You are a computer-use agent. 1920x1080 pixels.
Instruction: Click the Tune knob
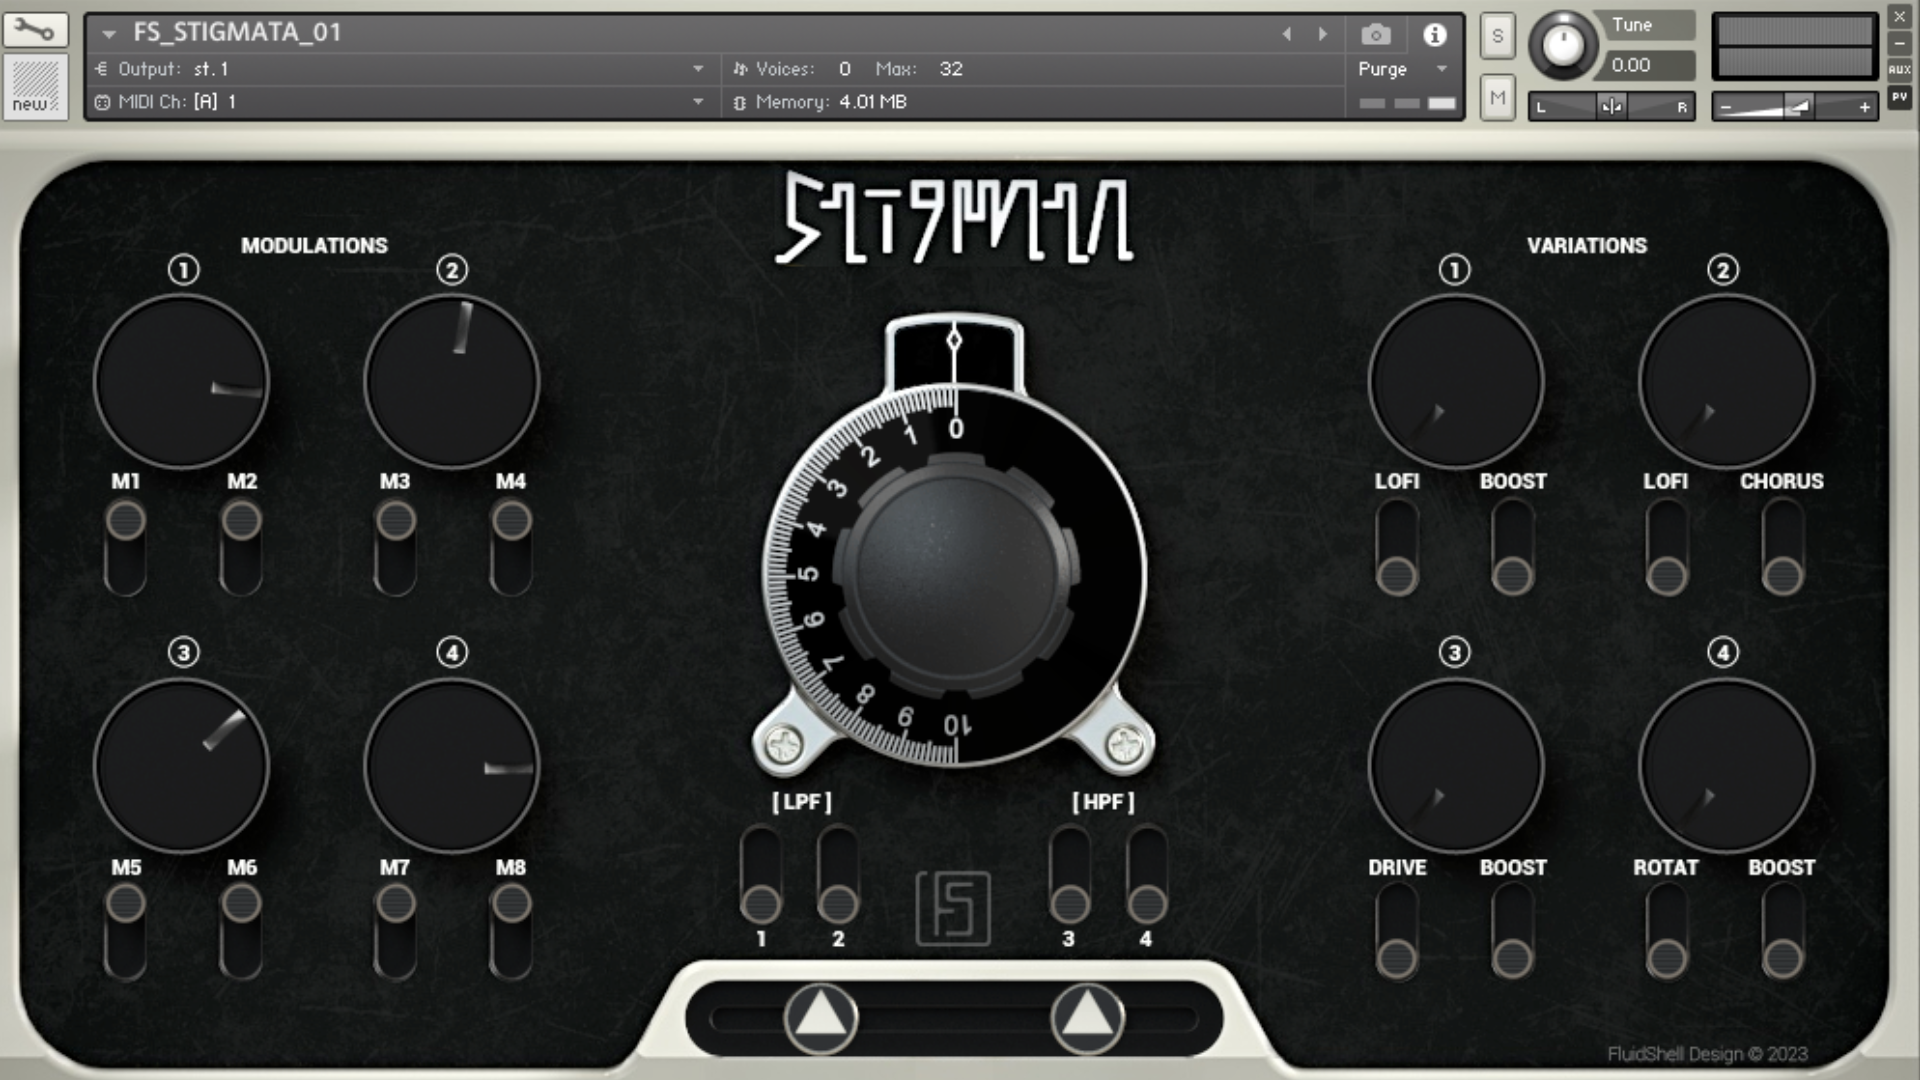point(1563,45)
